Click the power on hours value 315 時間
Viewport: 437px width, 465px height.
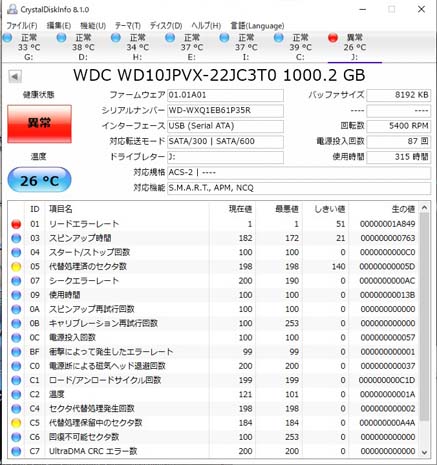(x=399, y=157)
